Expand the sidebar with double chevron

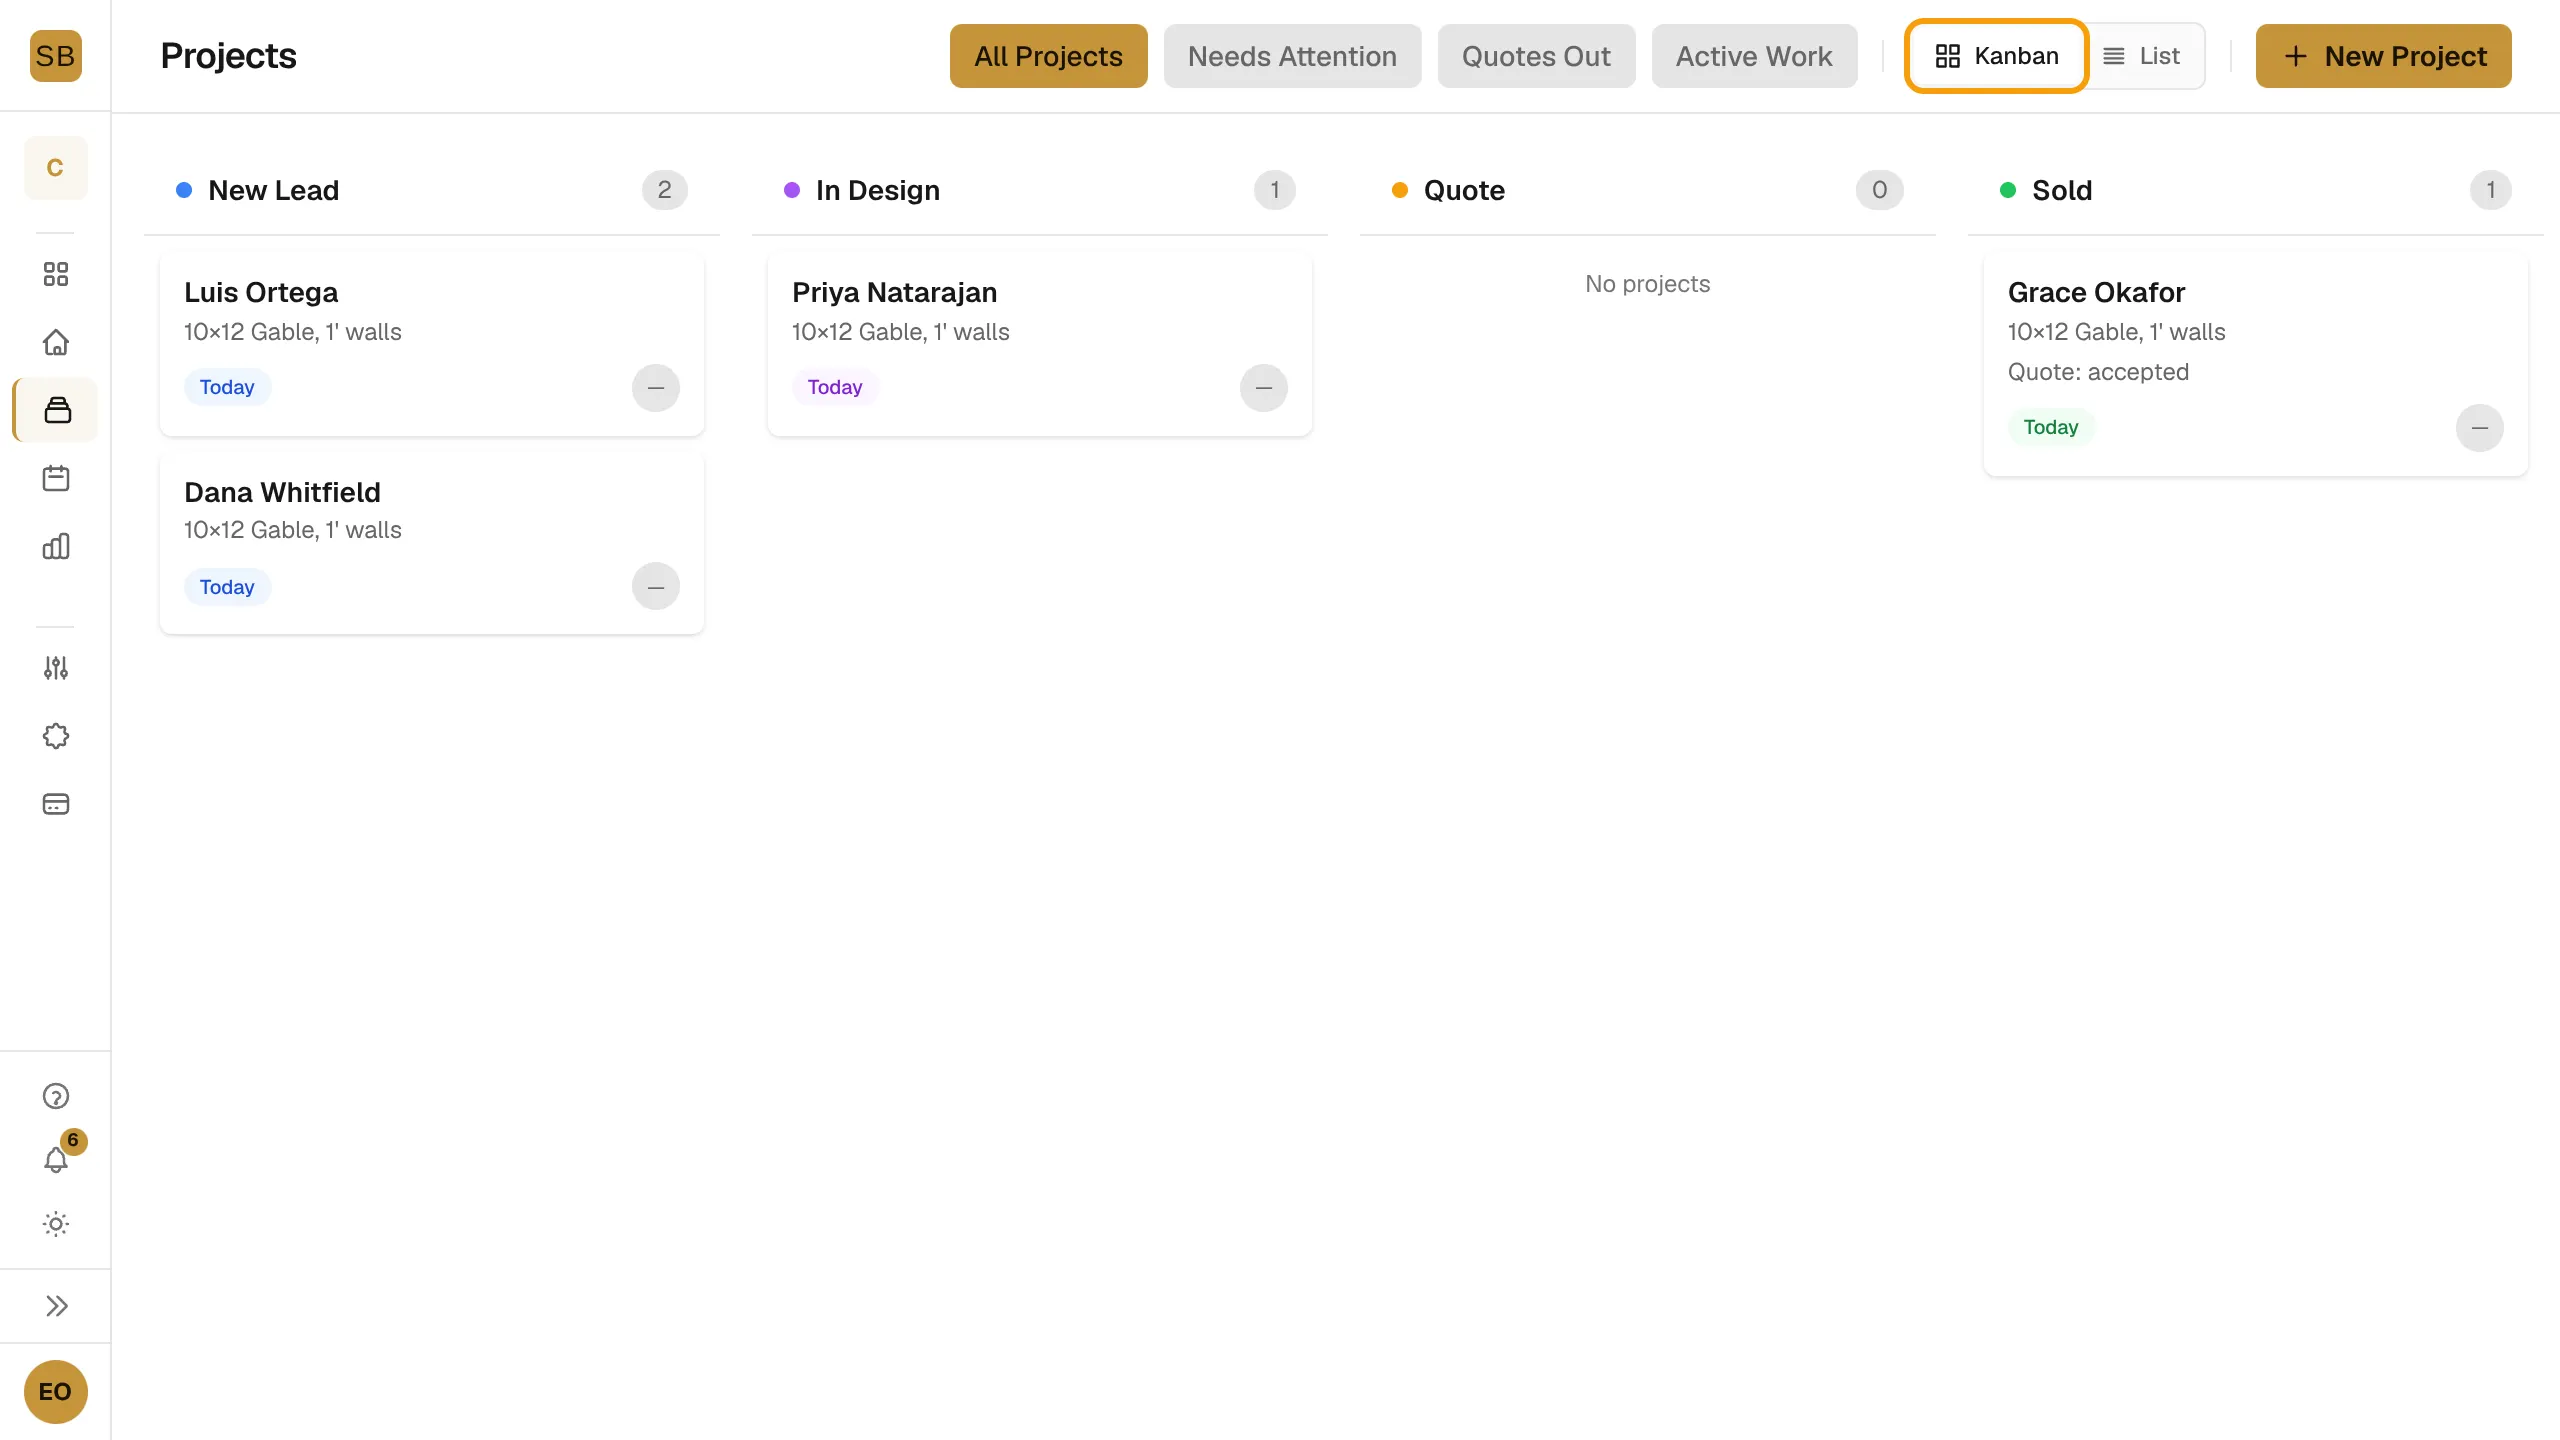[56, 1306]
